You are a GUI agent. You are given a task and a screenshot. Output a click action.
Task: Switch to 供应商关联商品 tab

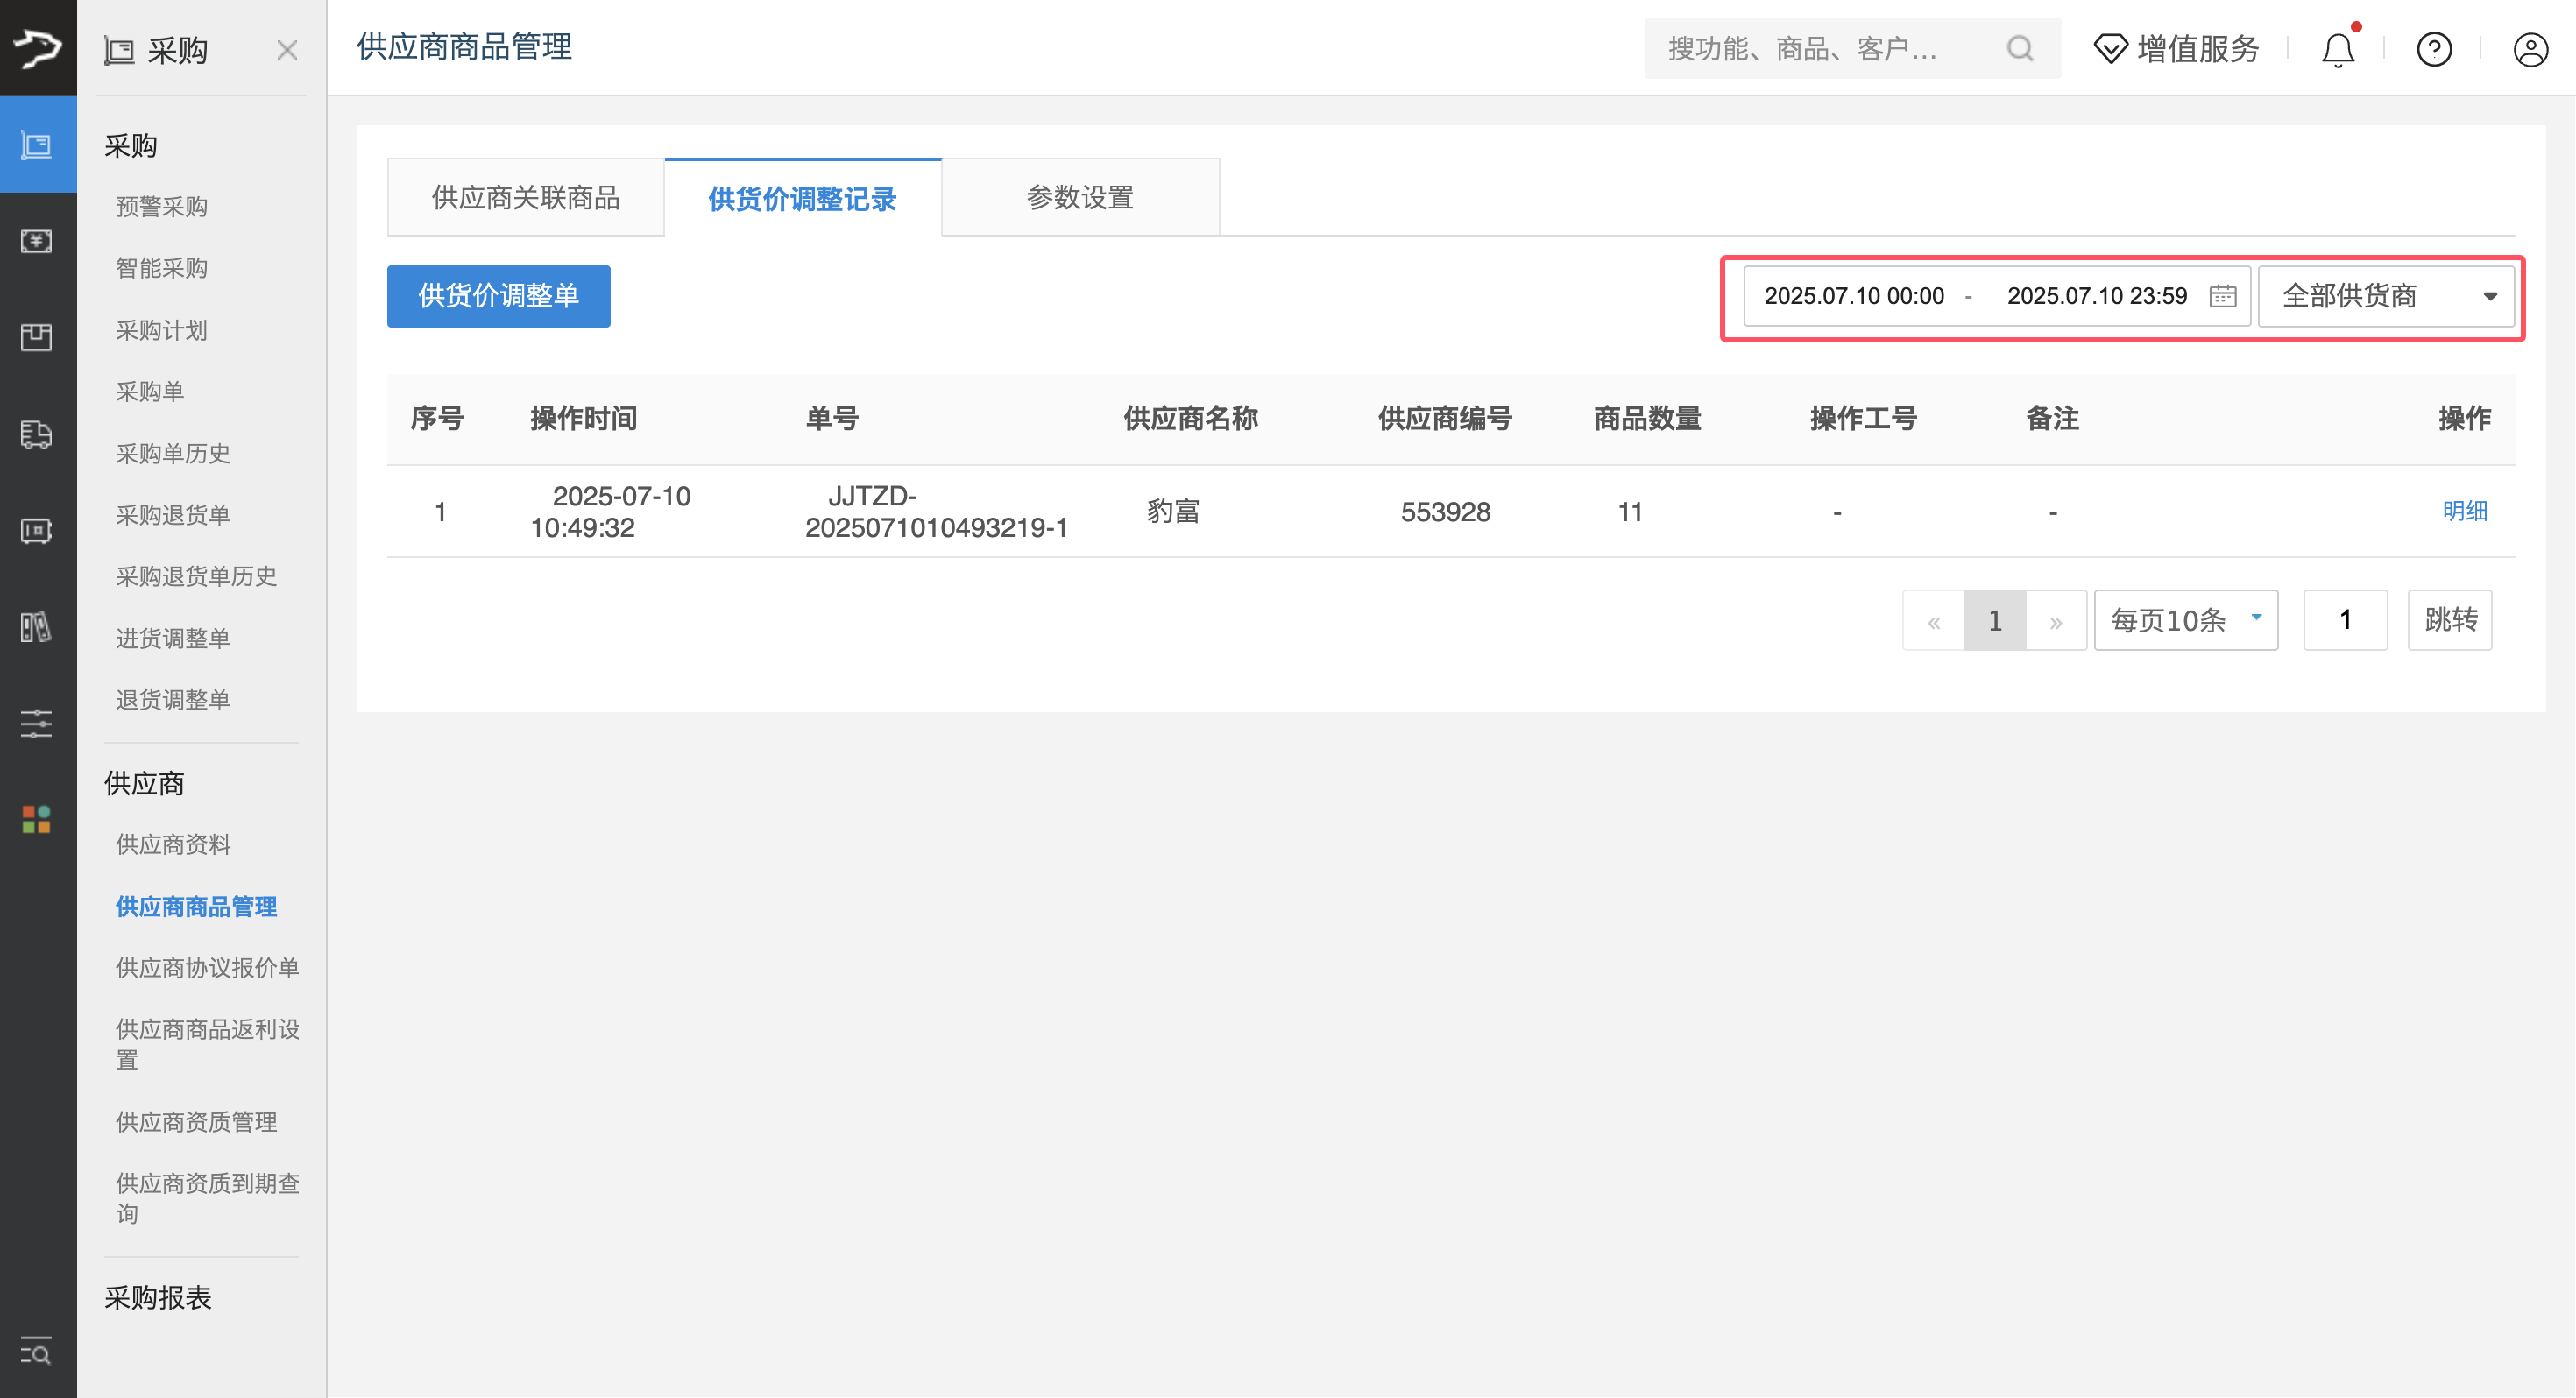tap(525, 197)
